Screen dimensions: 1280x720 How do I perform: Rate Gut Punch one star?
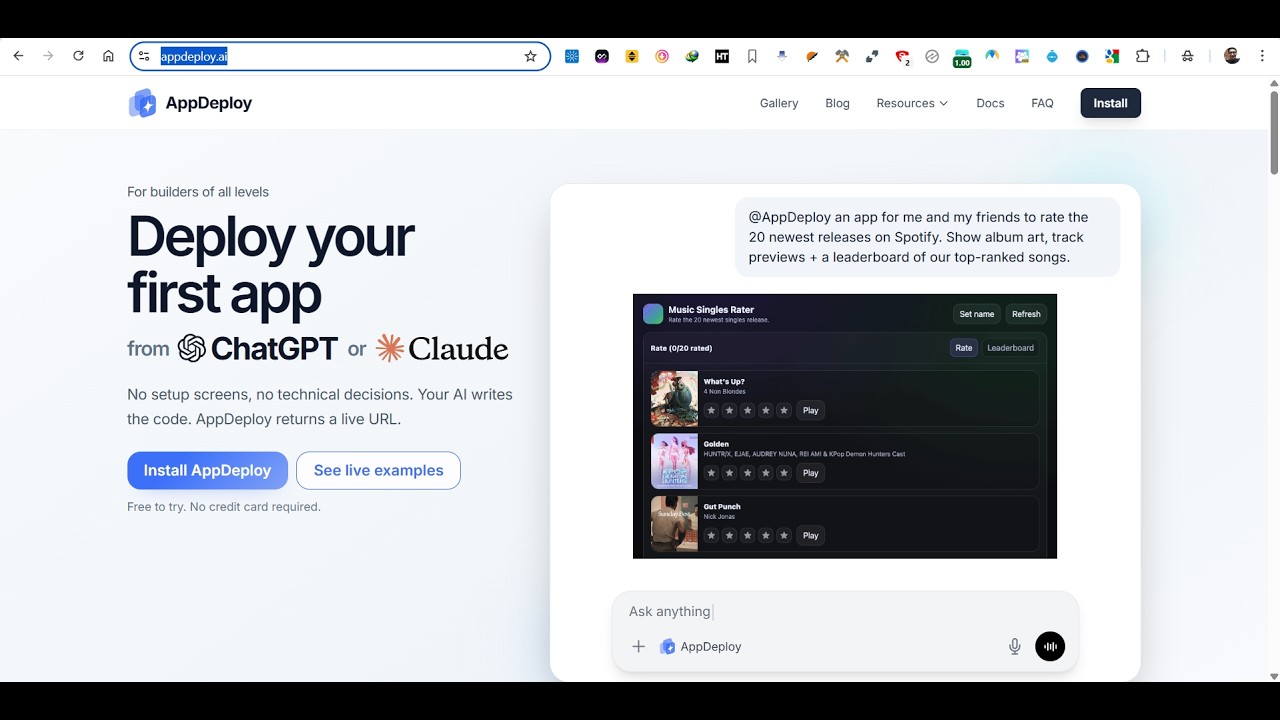pos(711,536)
